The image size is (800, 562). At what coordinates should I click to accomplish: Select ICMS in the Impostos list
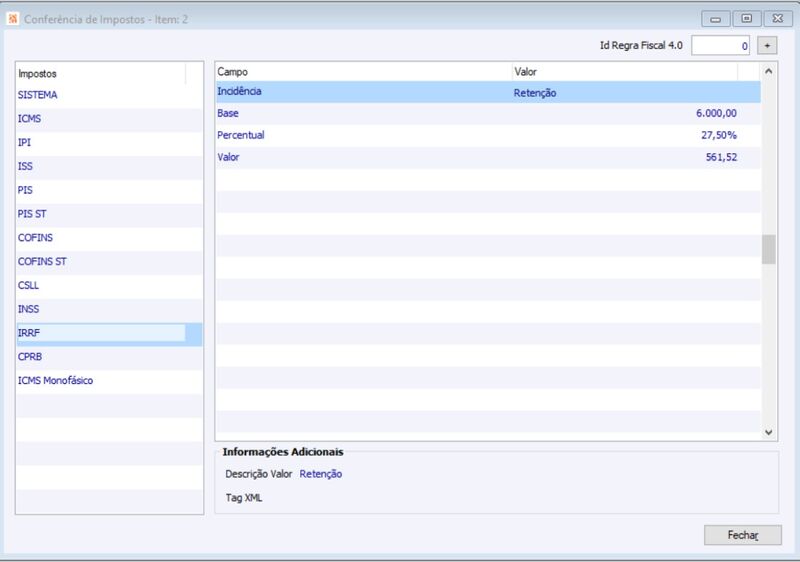point(109,119)
